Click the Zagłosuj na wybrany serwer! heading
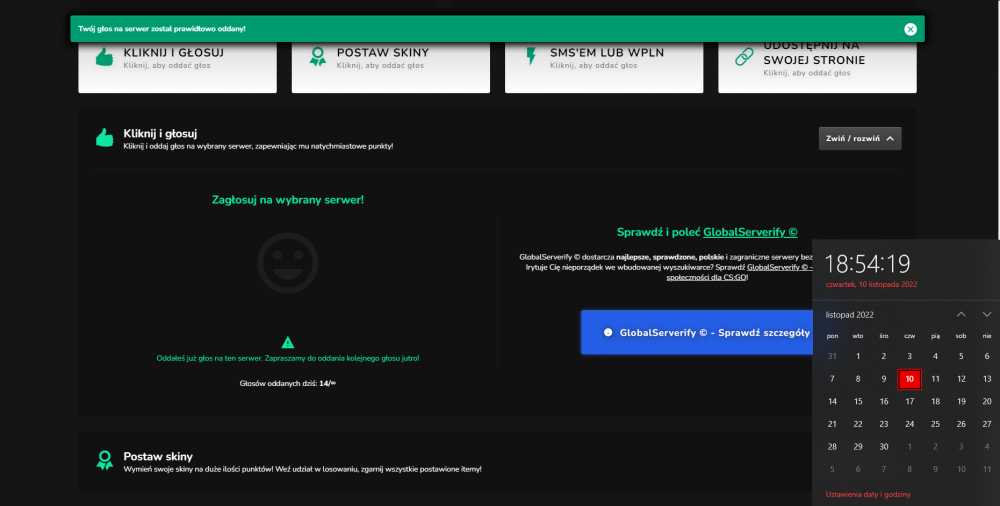 click(x=288, y=200)
